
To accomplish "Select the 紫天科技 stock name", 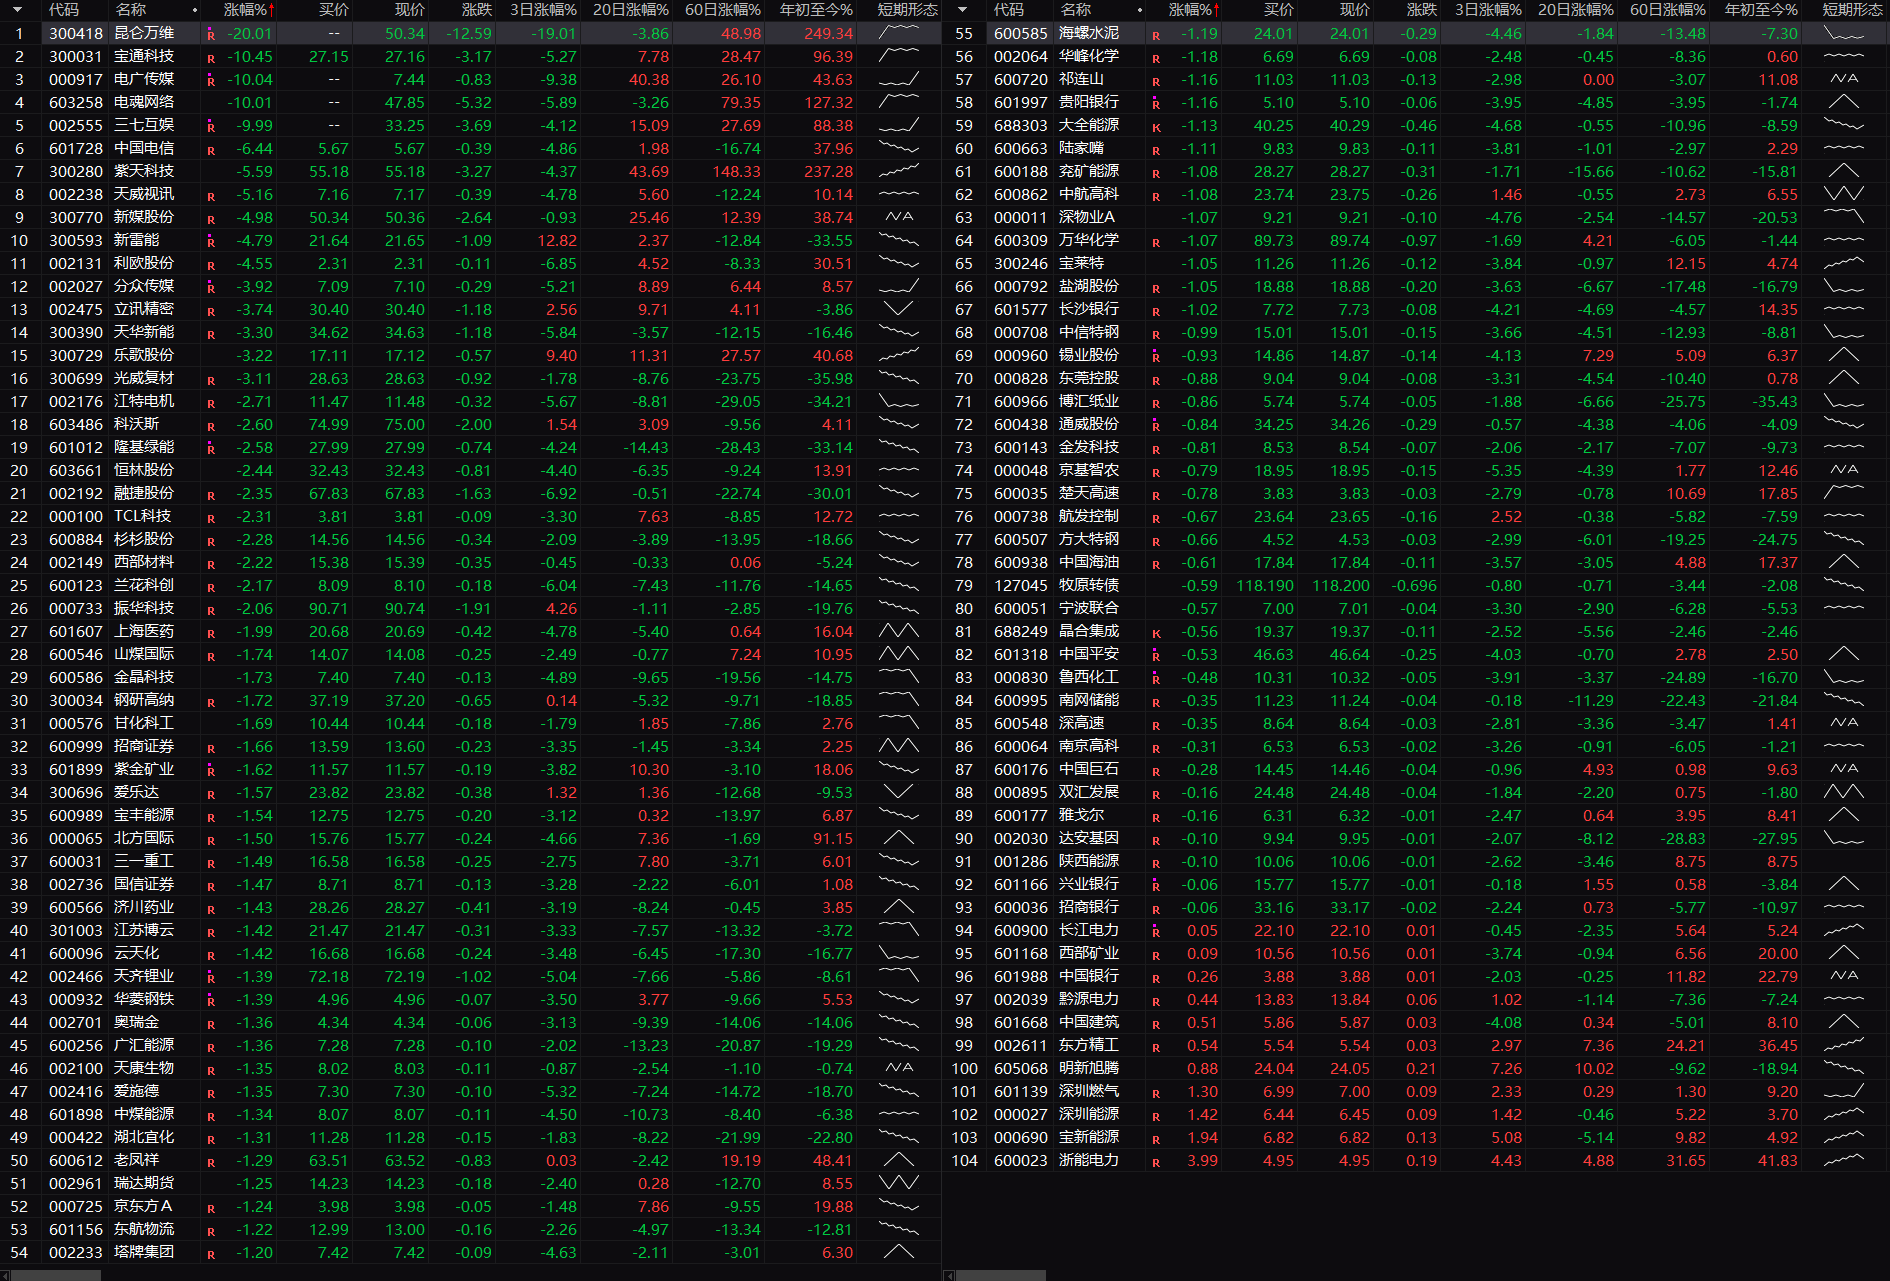I will click(x=144, y=171).
